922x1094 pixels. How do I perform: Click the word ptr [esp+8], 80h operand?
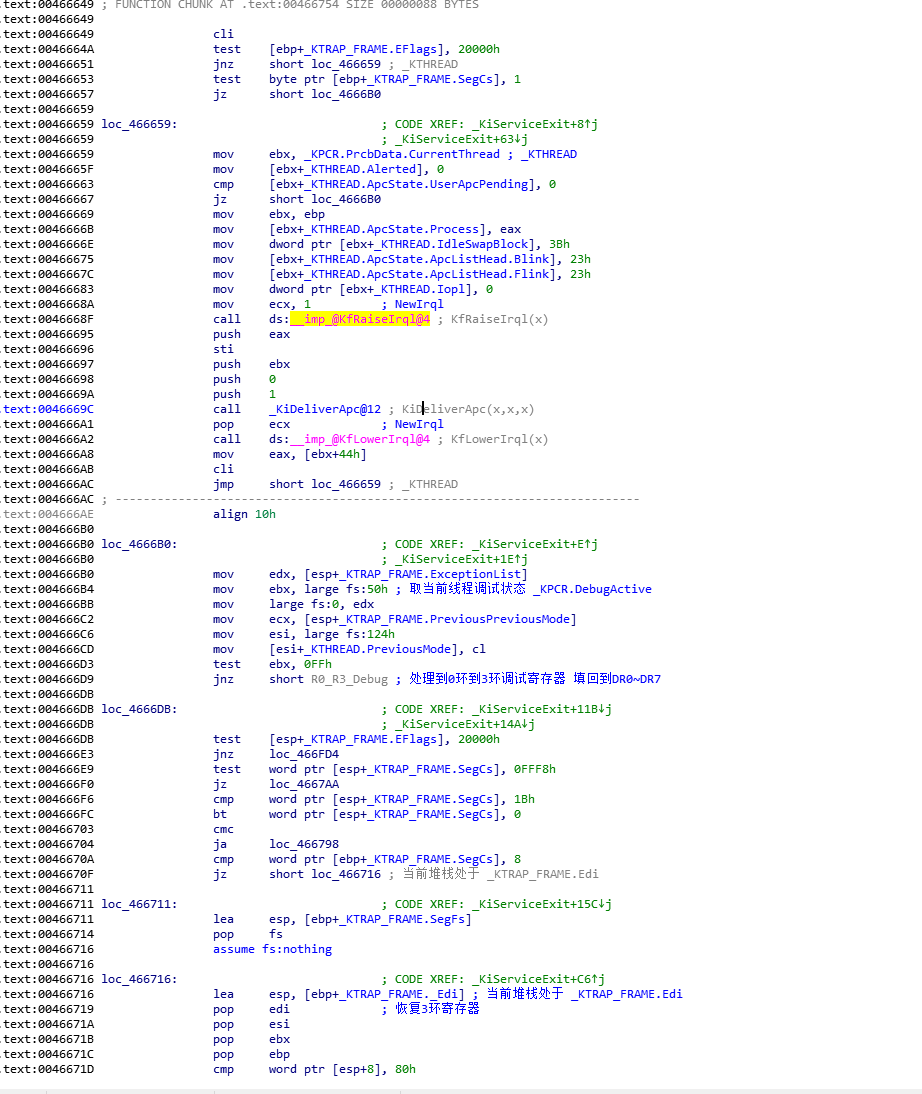pyautogui.click(x=343, y=1069)
